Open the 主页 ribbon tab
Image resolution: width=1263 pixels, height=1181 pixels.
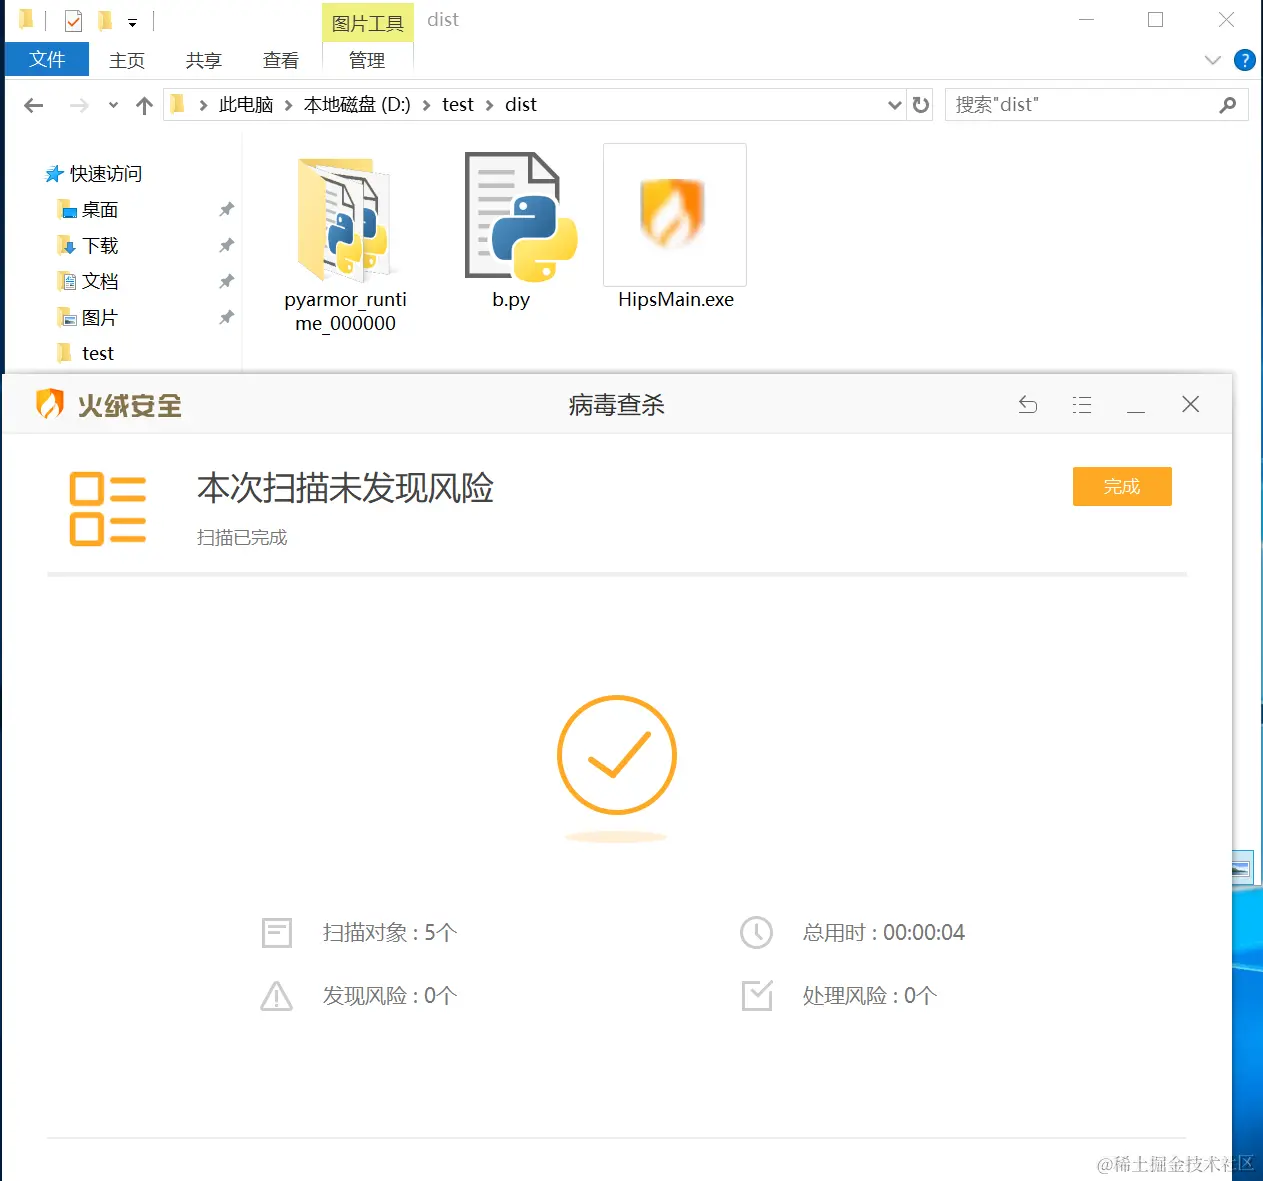pos(127,61)
